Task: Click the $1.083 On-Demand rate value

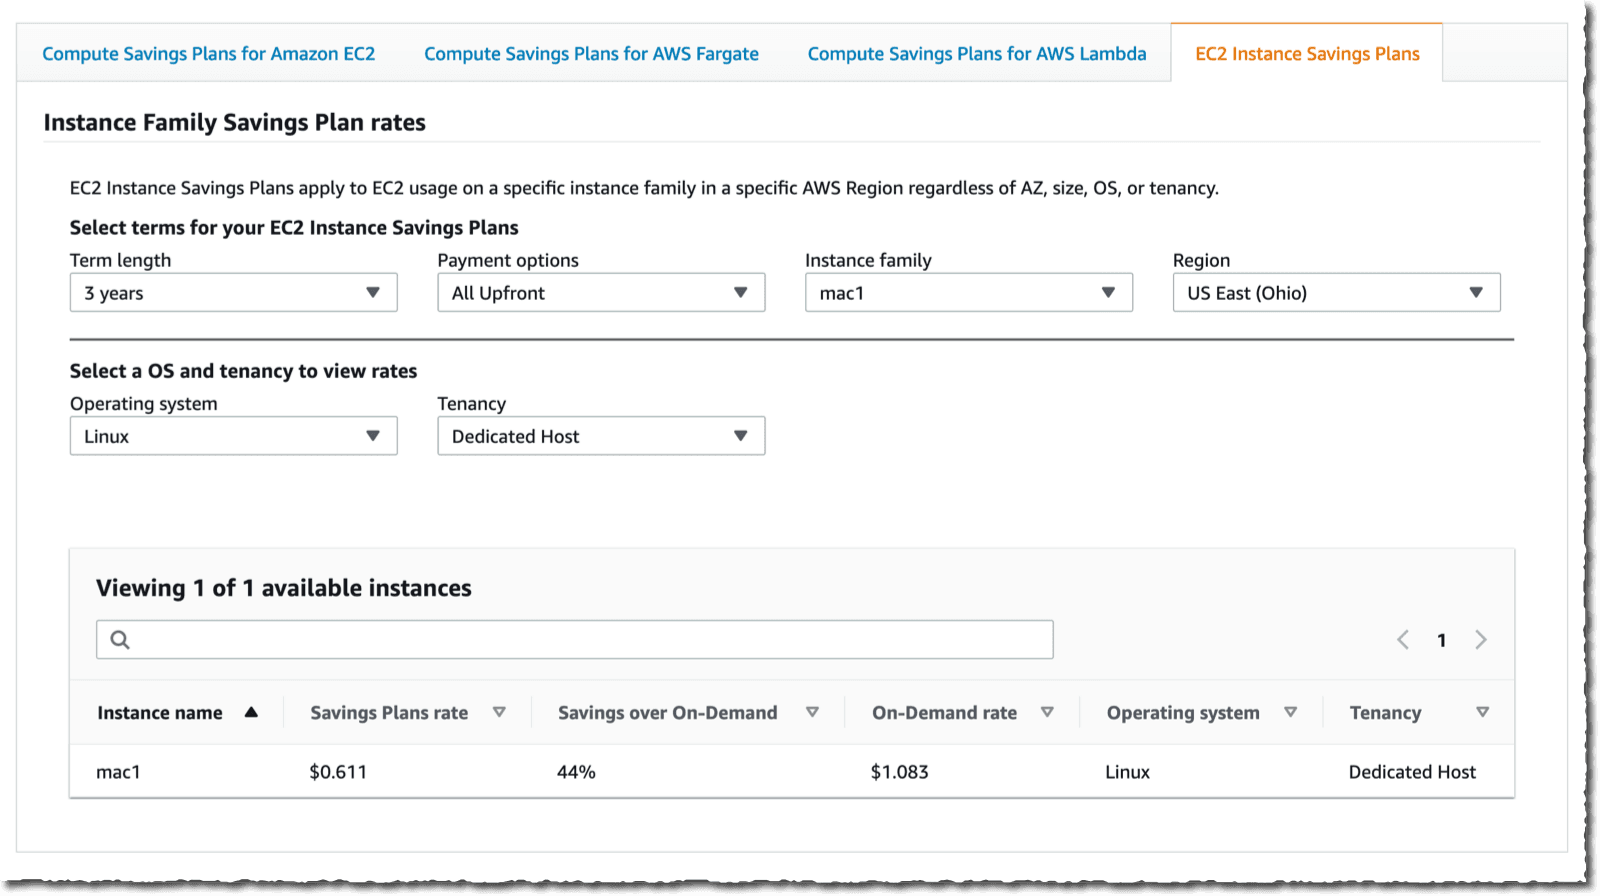Action: tap(900, 772)
